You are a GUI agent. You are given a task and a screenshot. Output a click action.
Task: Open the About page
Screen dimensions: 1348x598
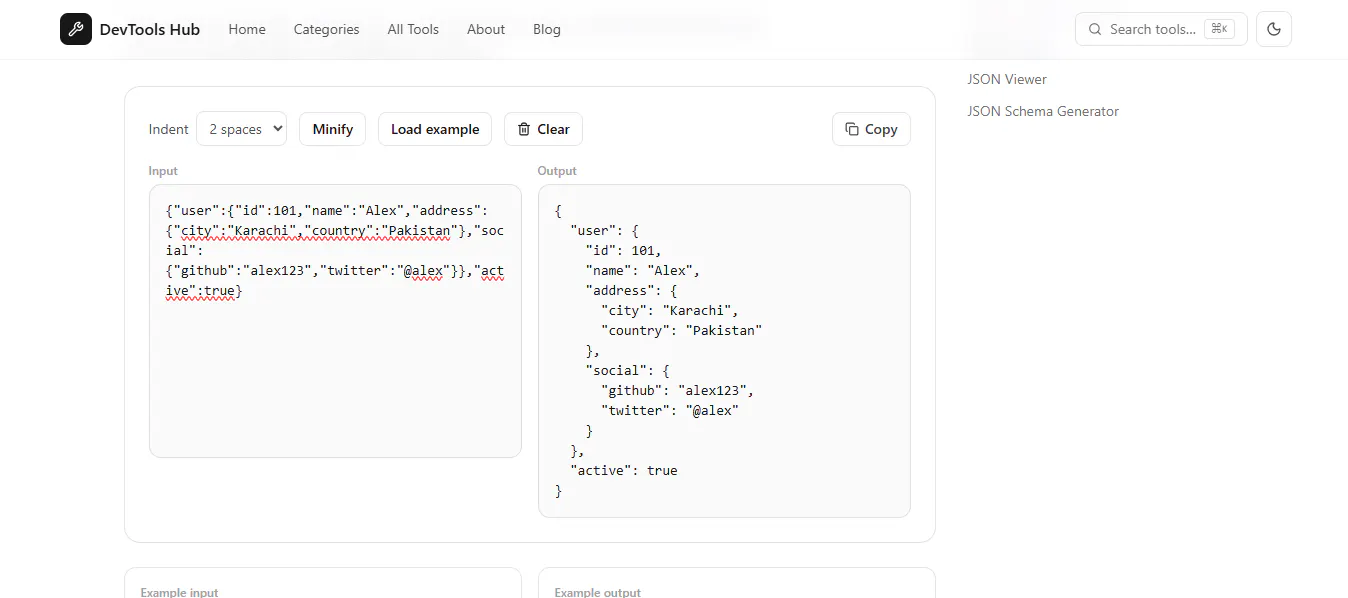486,29
